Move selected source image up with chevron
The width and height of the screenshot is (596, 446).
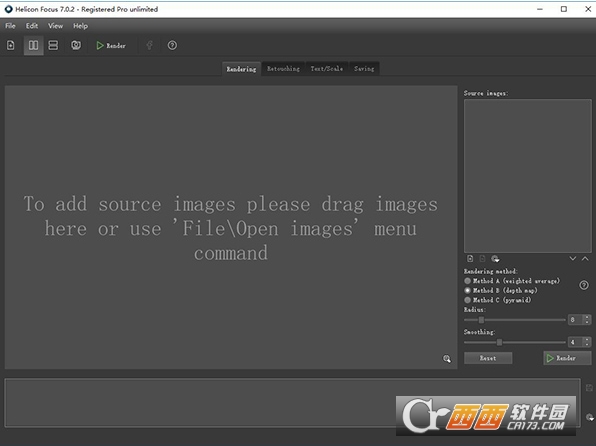pos(585,259)
